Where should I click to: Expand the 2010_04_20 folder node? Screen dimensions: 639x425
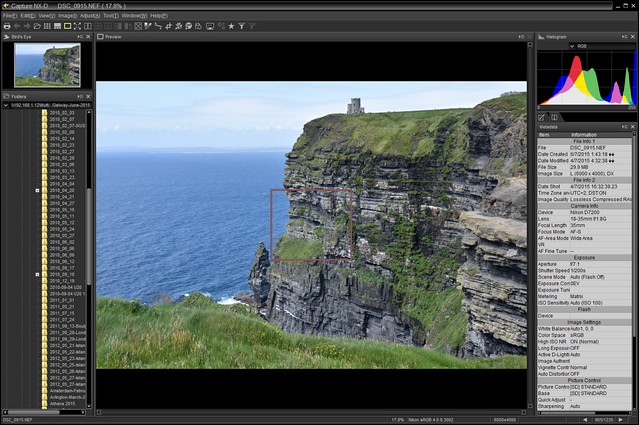coord(37,190)
